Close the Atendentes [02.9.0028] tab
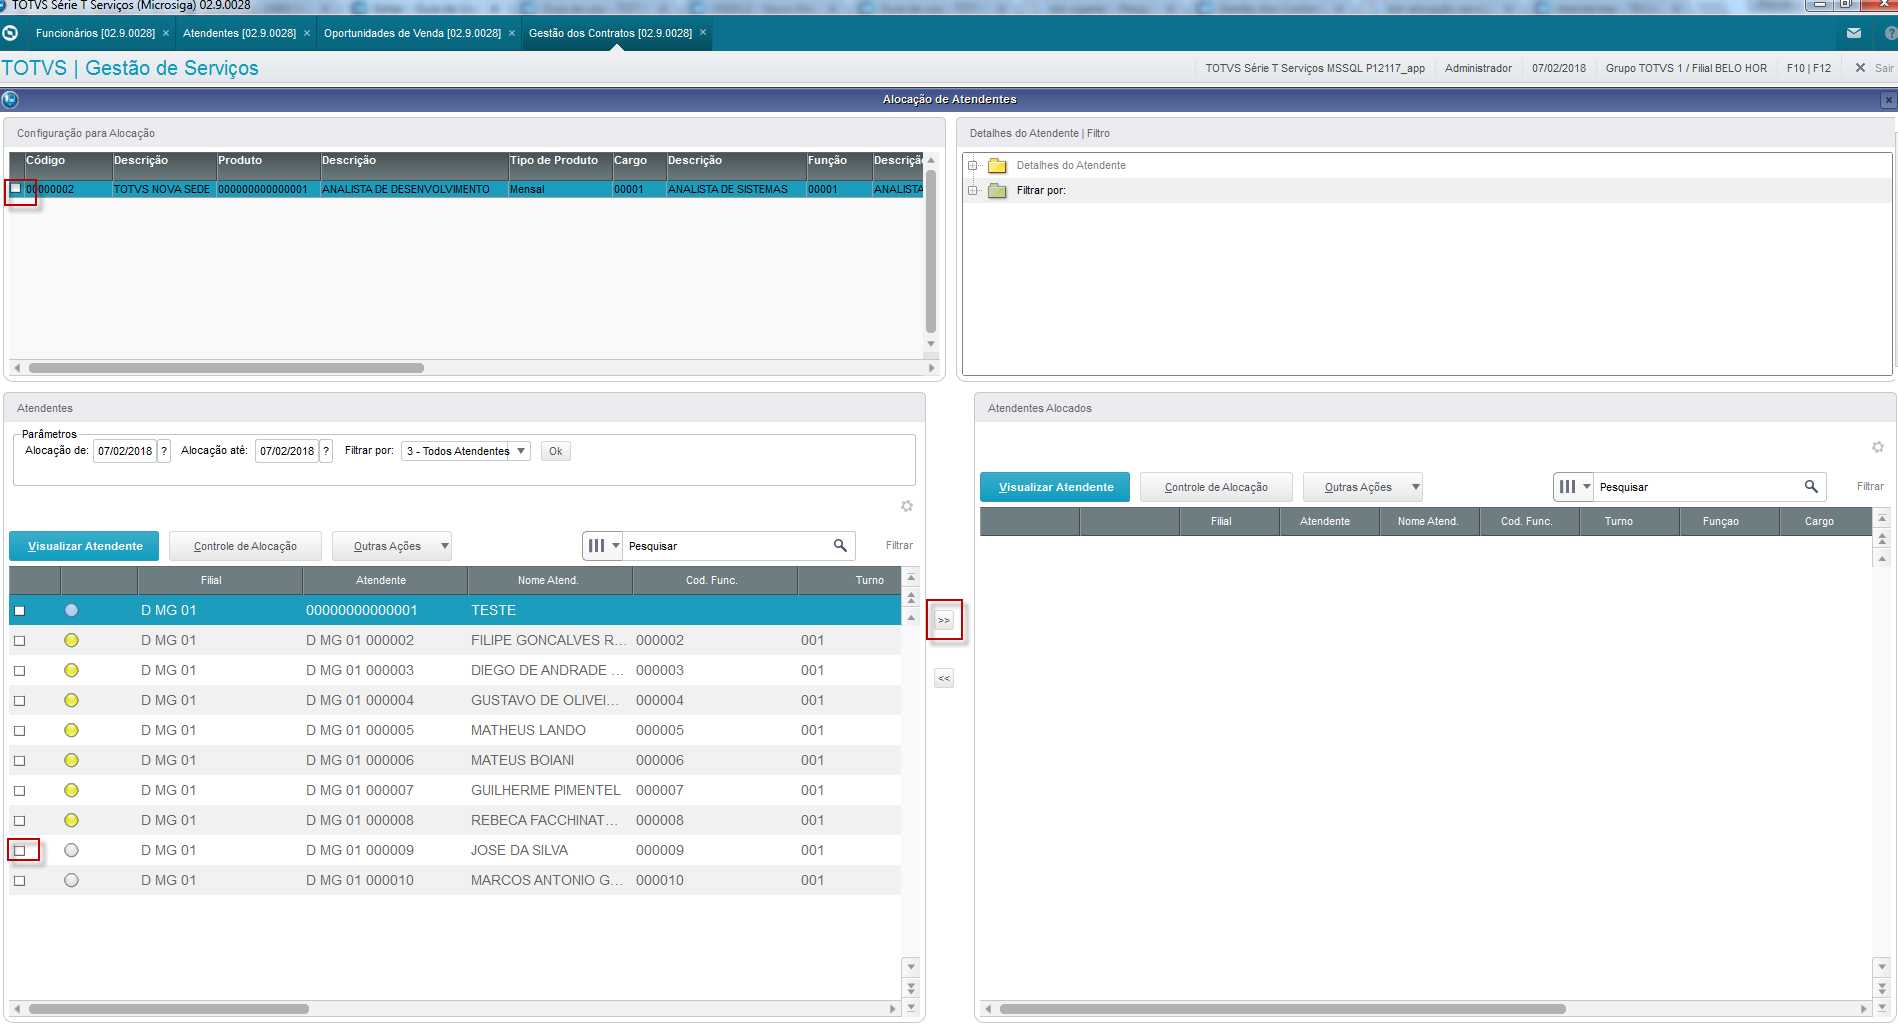The image size is (1898, 1024). (x=307, y=33)
